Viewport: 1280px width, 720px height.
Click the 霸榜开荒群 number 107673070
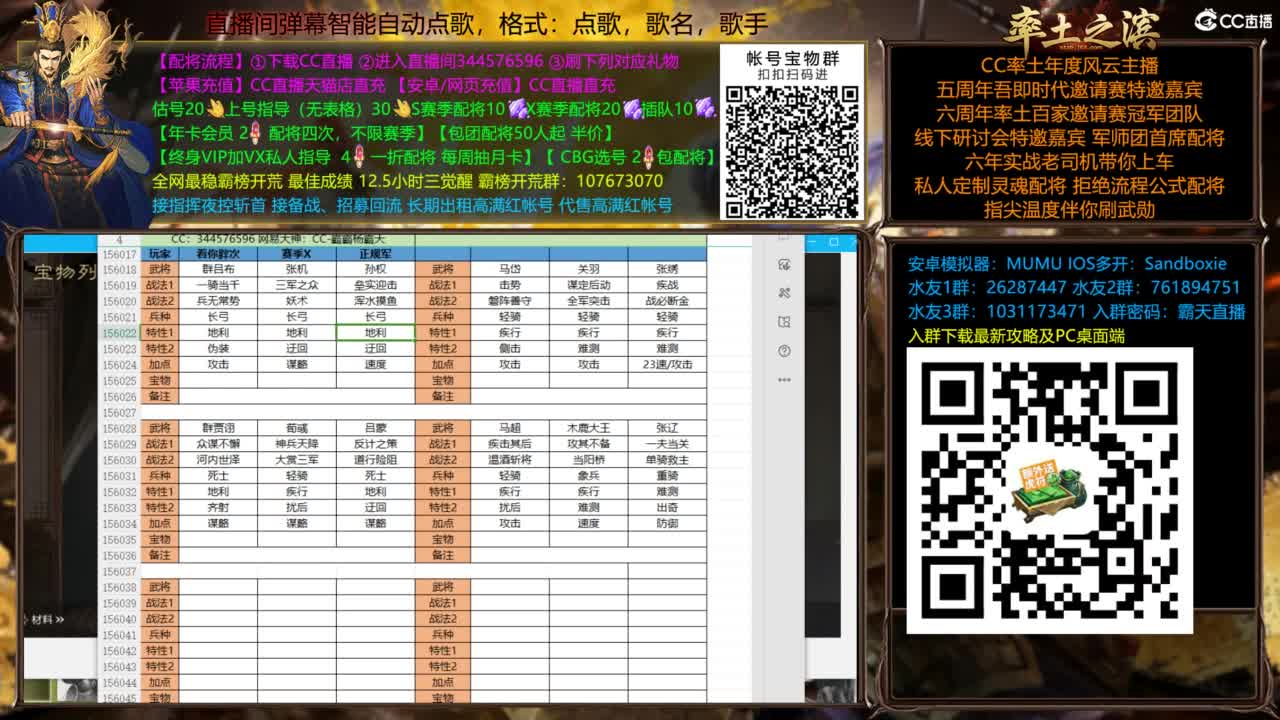621,182
